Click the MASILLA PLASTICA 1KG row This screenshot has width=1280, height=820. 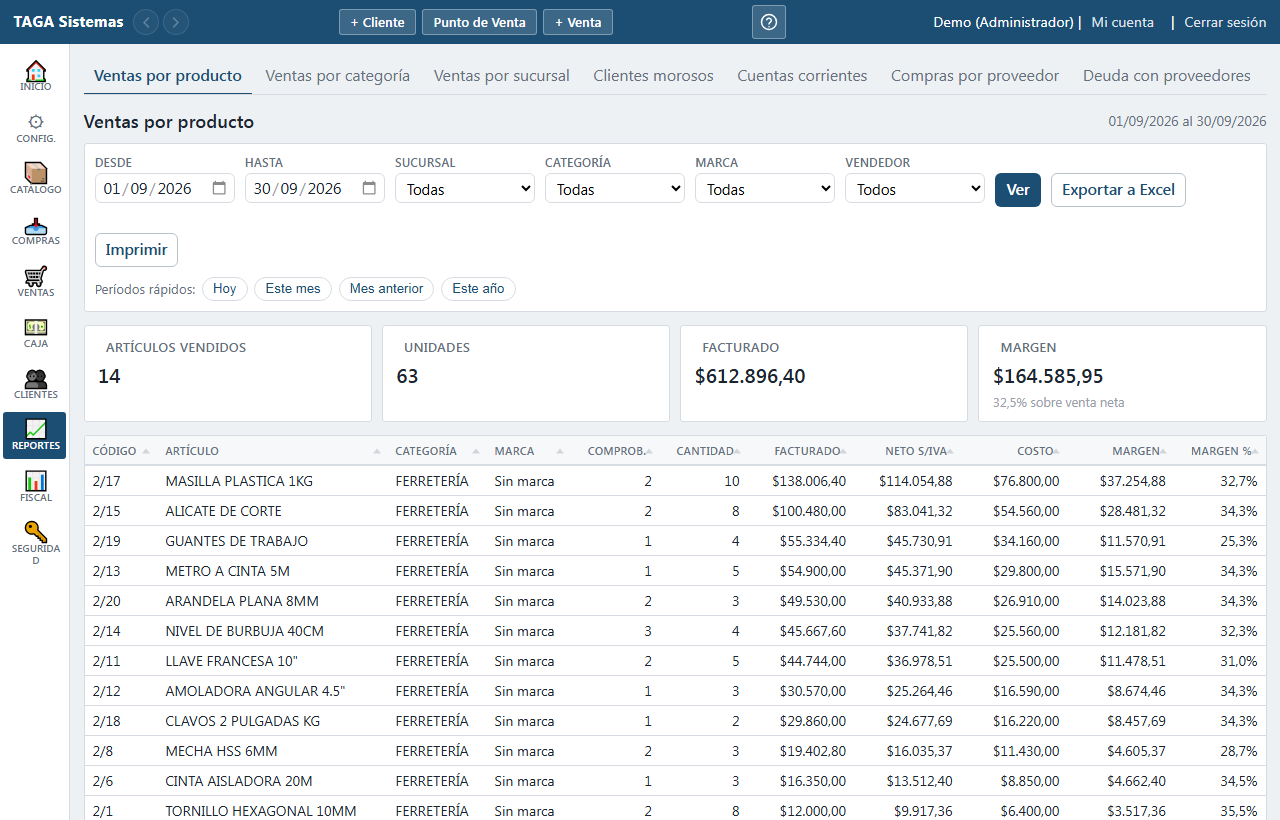675,481
